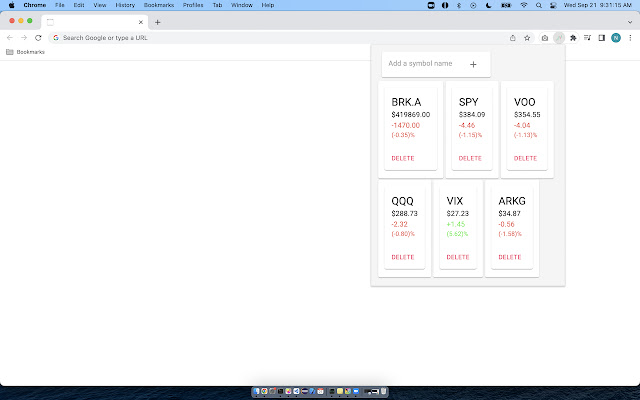Open the View menu

(x=100, y=5)
